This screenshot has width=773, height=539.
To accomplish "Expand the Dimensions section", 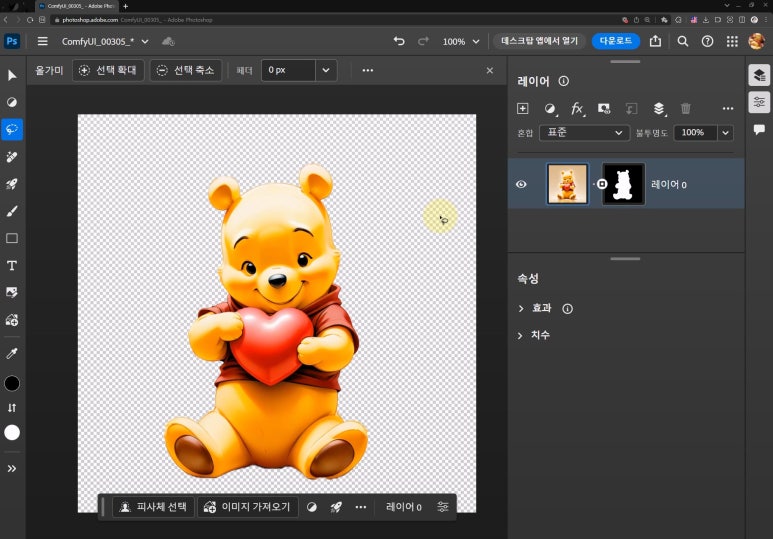I will click(521, 335).
